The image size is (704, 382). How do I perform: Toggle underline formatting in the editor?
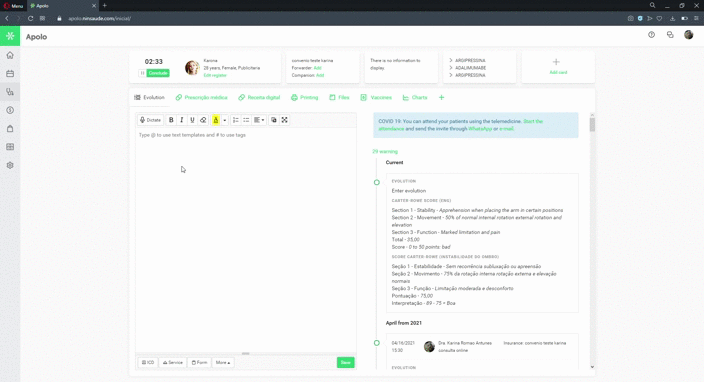click(192, 120)
